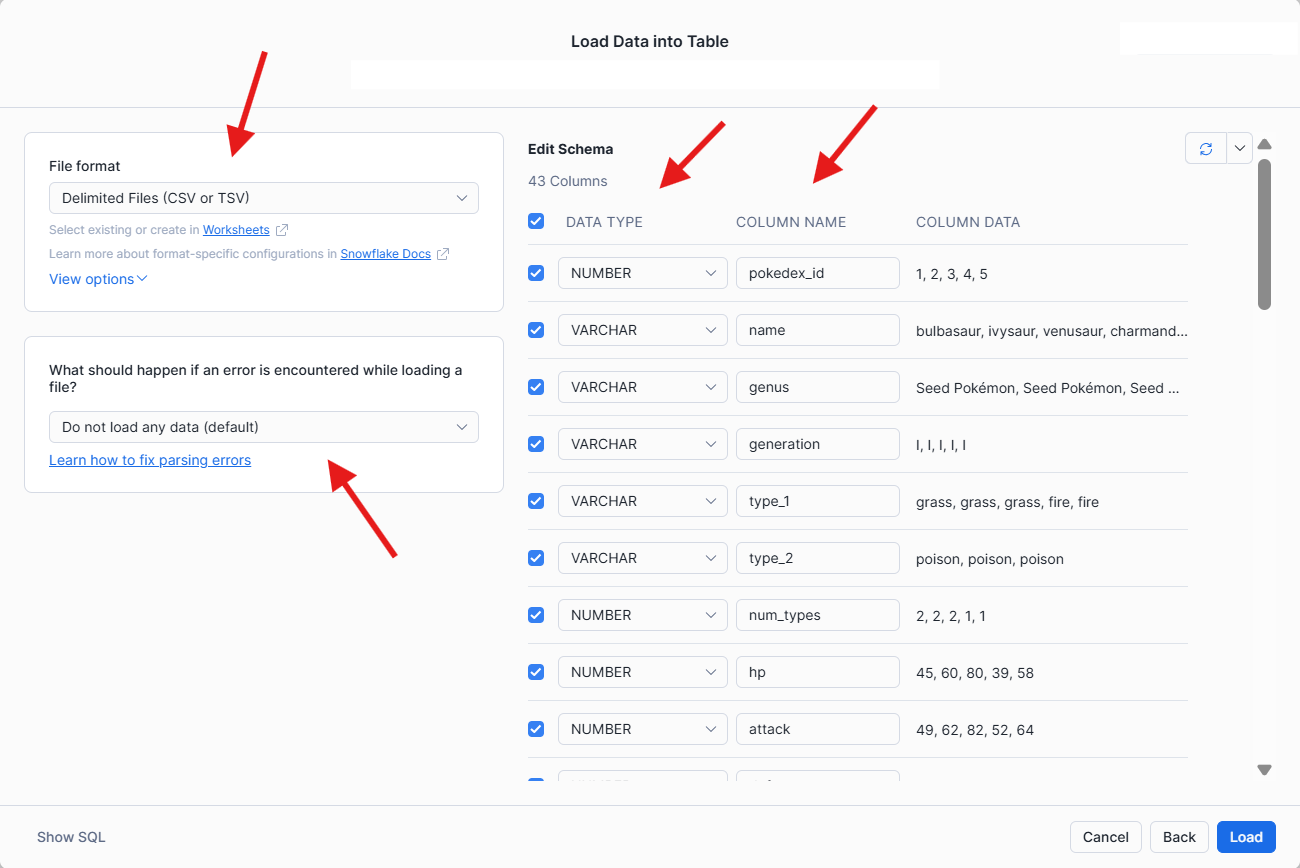The width and height of the screenshot is (1300, 868).
Task: Uncheck the attack column checkbox
Action: coord(536,728)
